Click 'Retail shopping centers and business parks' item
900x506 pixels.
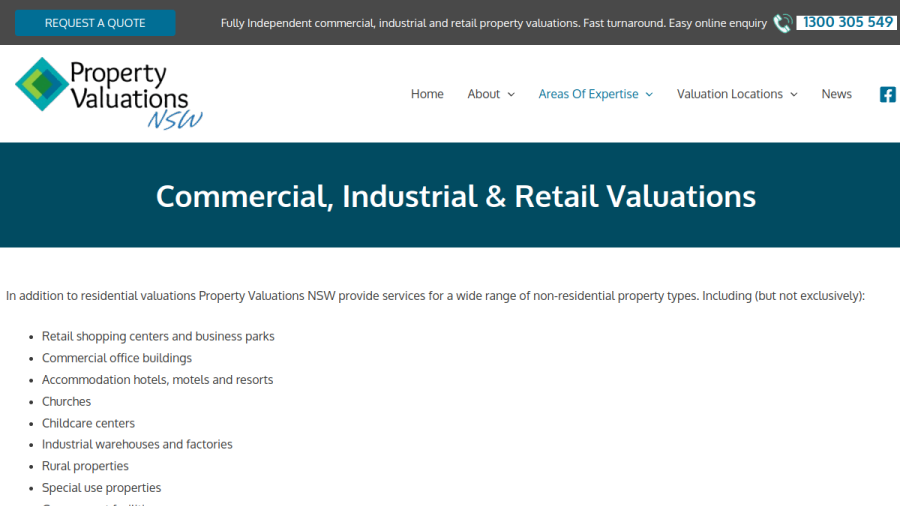click(158, 336)
